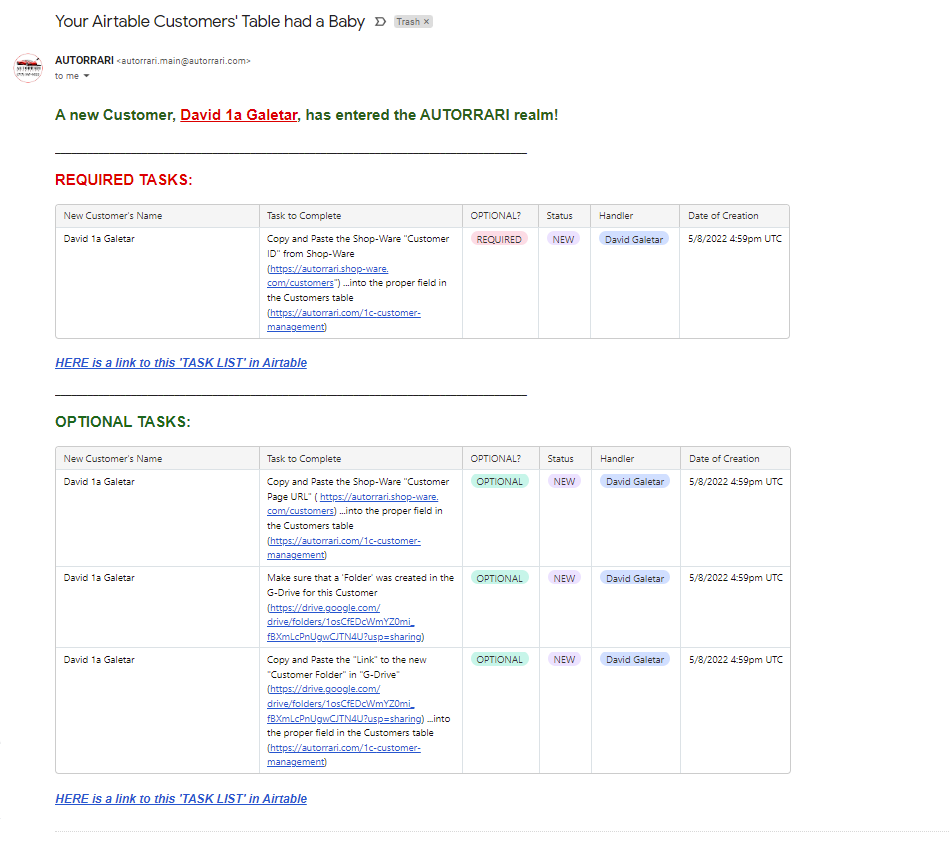
Task: Open the David 1a Galetar headline link
Action: pyautogui.click(x=238, y=115)
